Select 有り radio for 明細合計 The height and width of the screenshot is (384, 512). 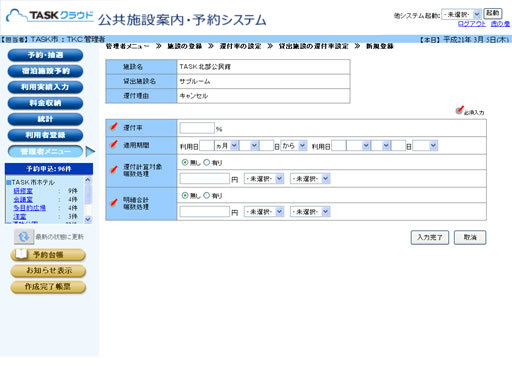click(x=207, y=195)
